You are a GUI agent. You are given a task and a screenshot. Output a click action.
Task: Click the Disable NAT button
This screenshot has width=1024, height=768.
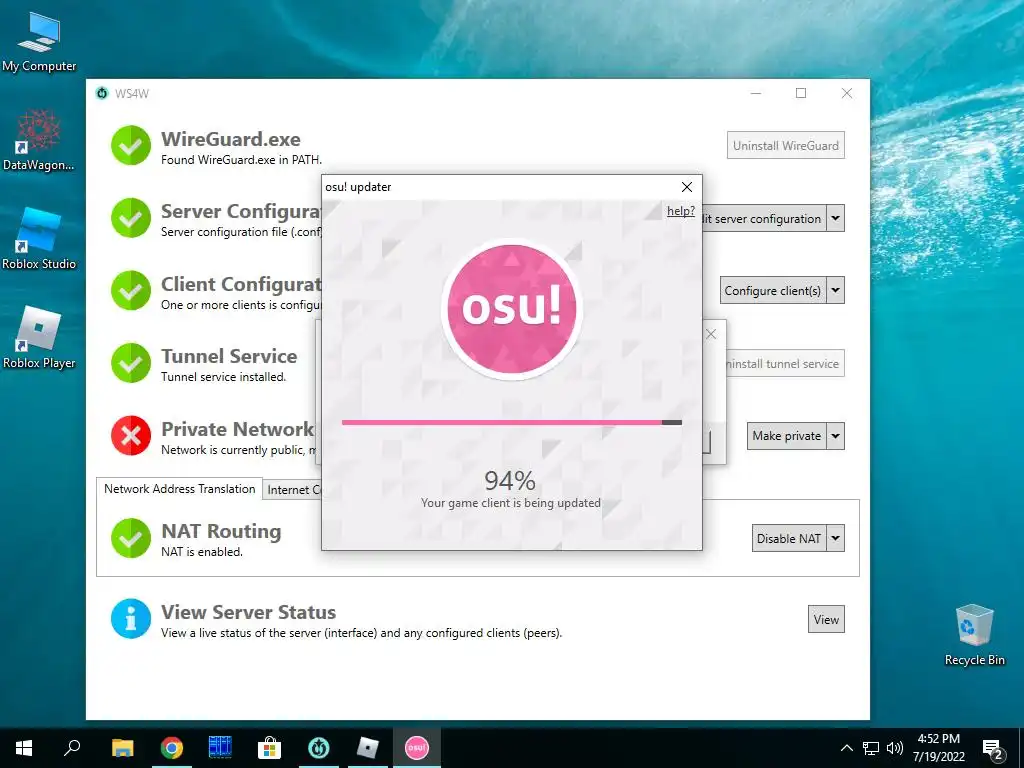click(789, 538)
